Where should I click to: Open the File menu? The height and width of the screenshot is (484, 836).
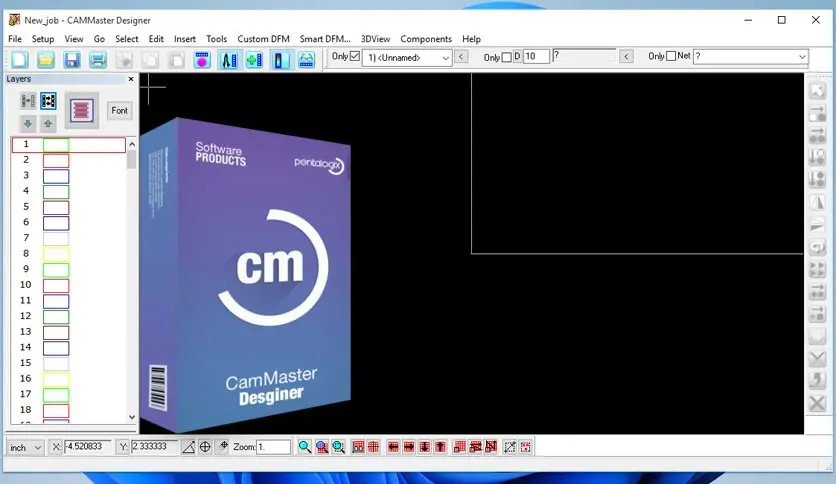(15, 39)
